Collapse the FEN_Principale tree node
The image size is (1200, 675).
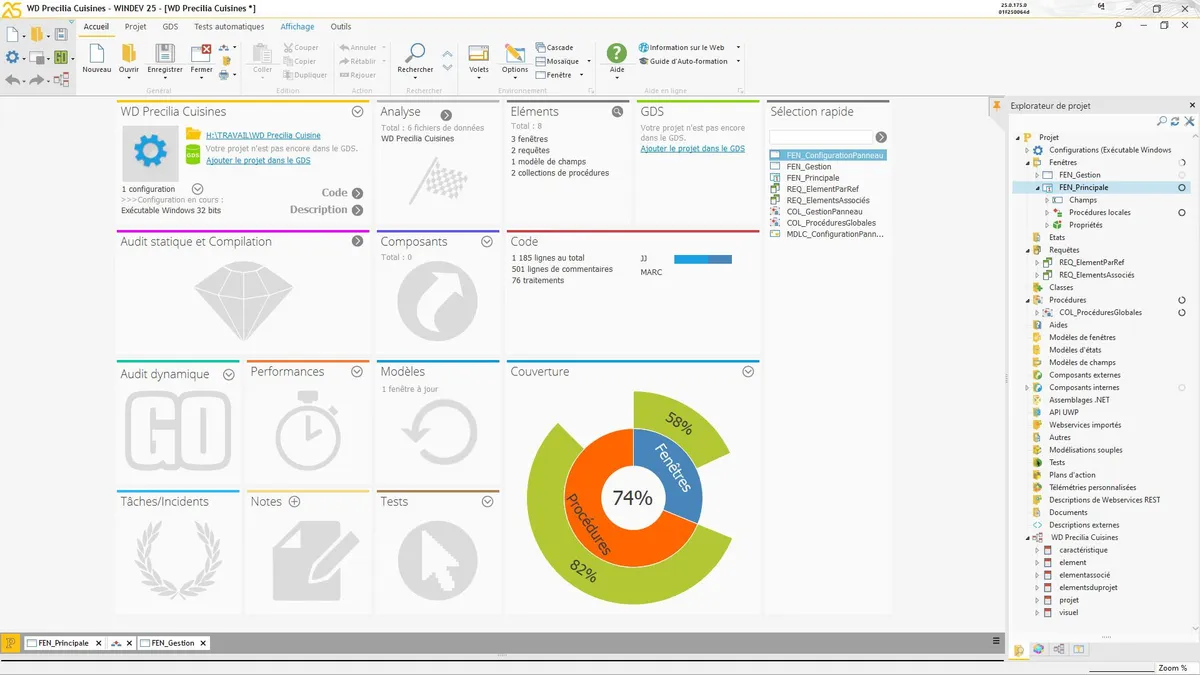1037,188
